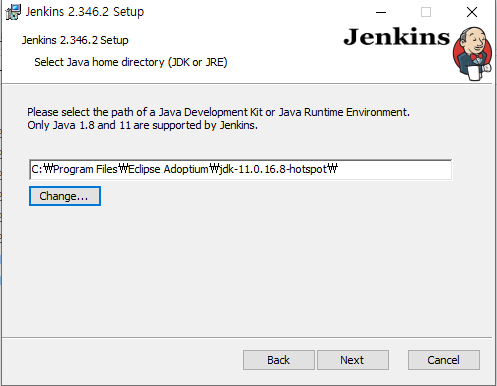
Task: Click the large Jenkins wordmark text
Action: tap(397, 37)
